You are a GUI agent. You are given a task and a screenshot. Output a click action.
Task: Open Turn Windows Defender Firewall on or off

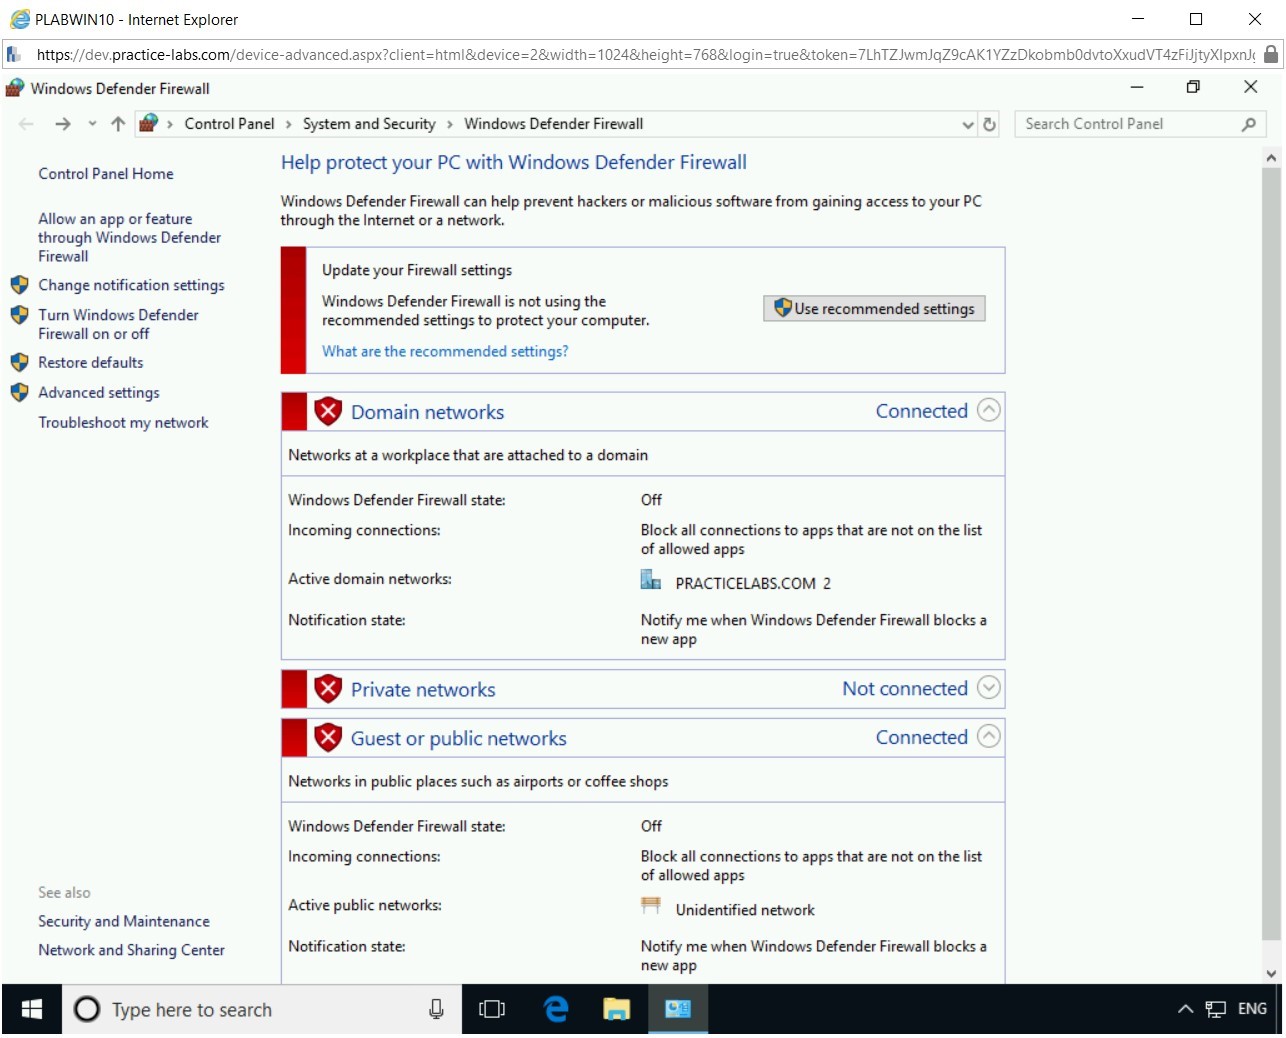(x=118, y=324)
